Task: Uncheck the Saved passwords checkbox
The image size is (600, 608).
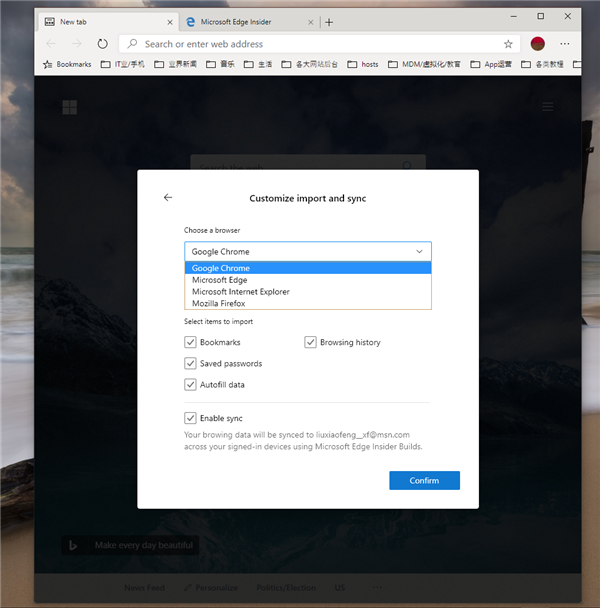Action: (190, 363)
